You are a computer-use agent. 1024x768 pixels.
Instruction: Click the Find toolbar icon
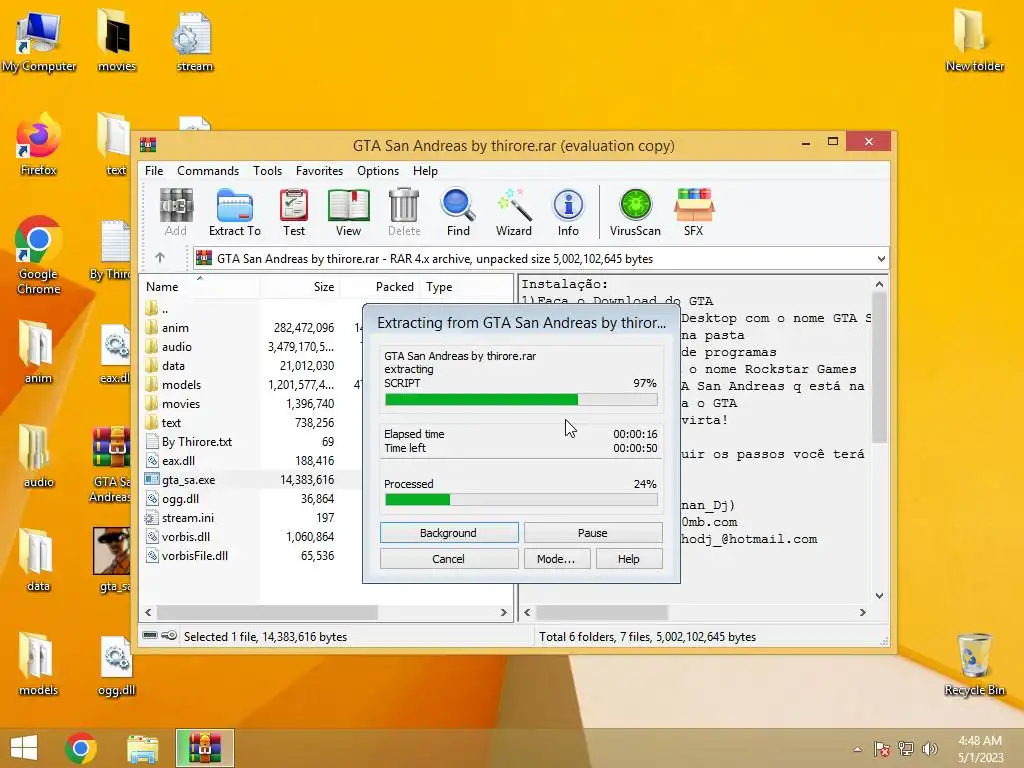pyautogui.click(x=458, y=212)
